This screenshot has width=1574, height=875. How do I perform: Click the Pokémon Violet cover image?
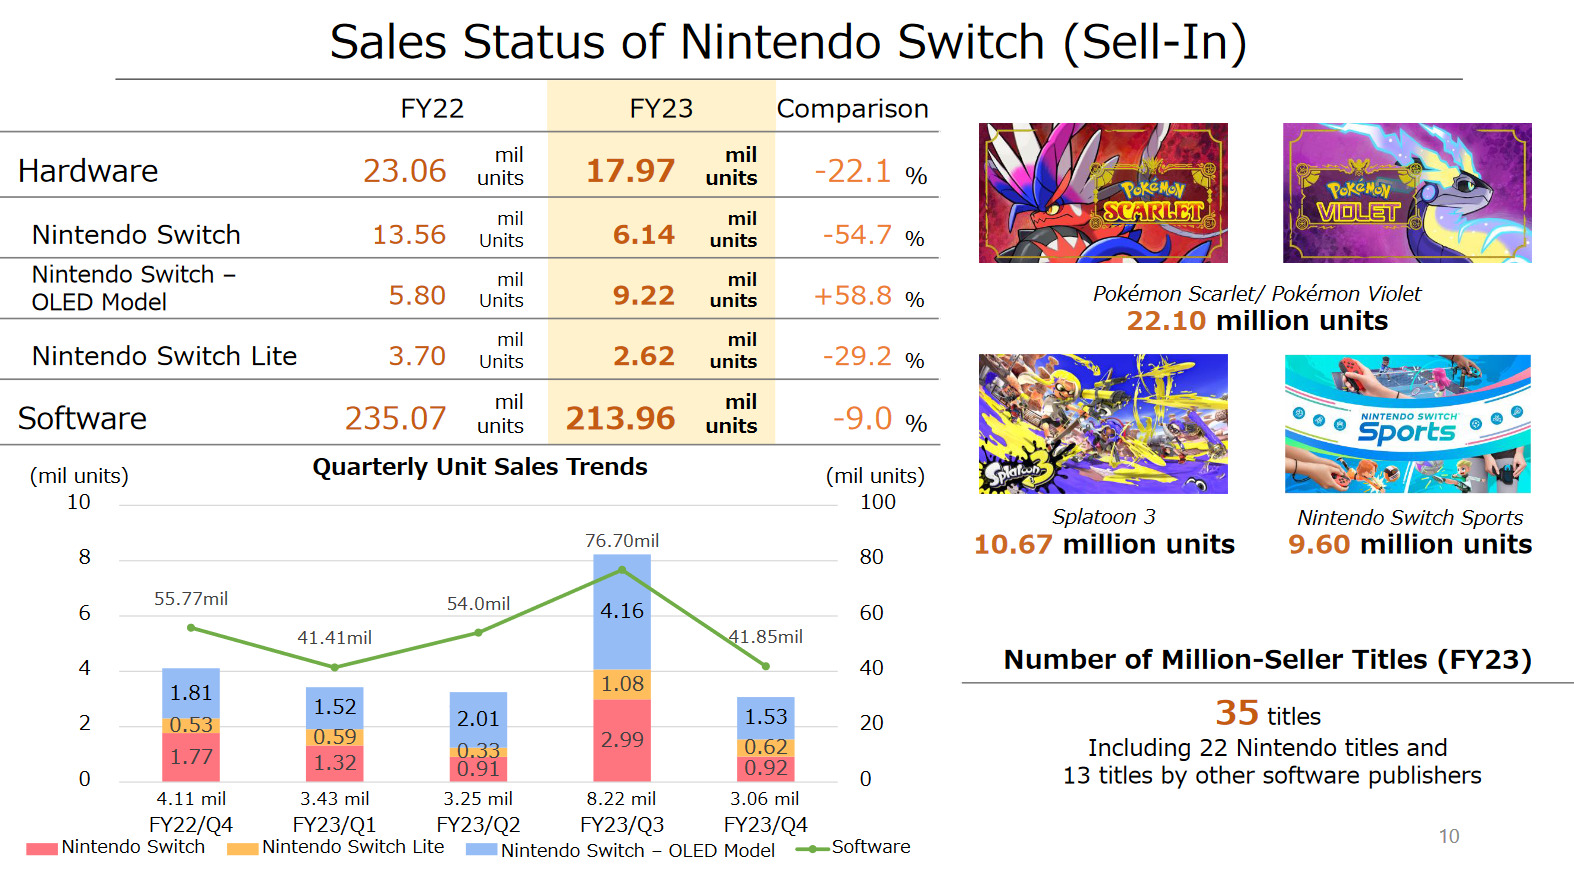click(x=1407, y=193)
